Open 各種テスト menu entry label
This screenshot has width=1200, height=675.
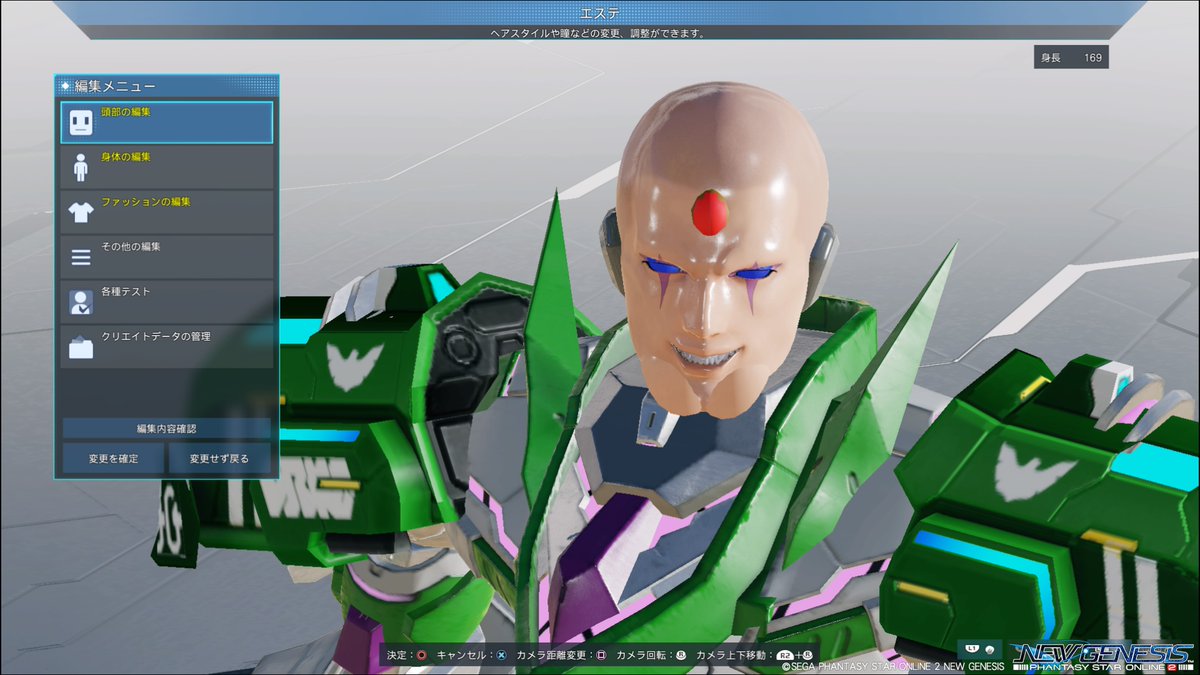point(126,292)
